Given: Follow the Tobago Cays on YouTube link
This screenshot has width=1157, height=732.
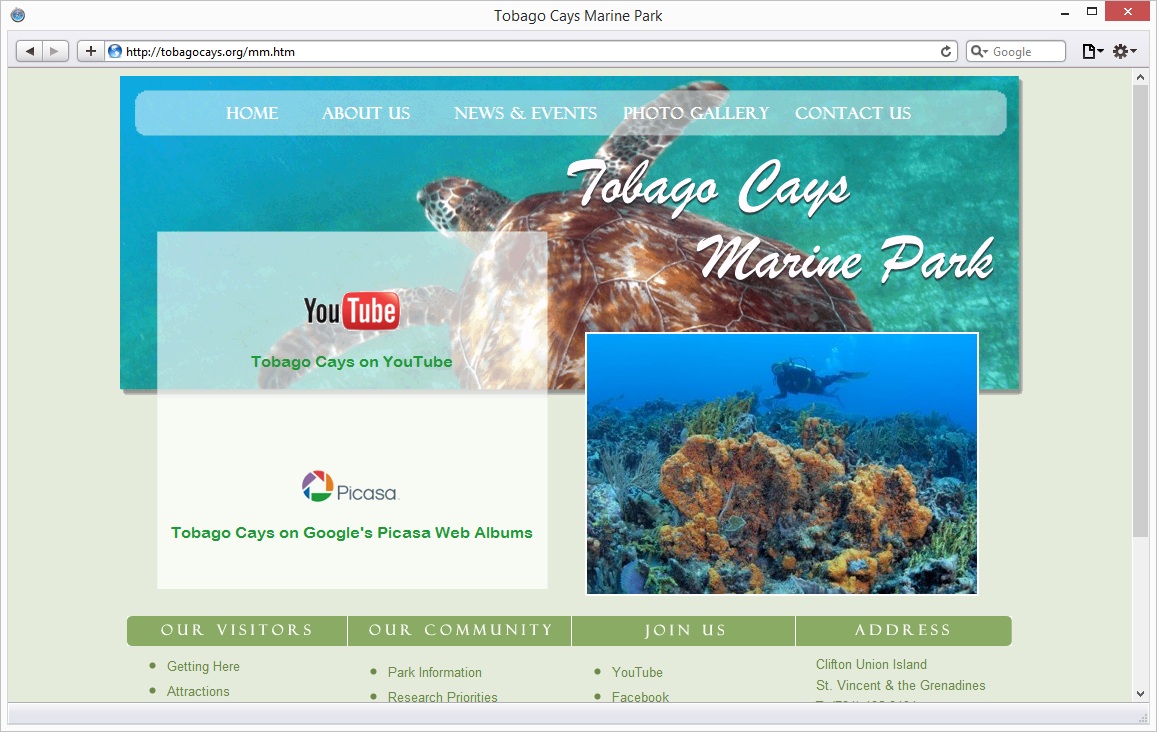Looking at the screenshot, I should click(351, 362).
